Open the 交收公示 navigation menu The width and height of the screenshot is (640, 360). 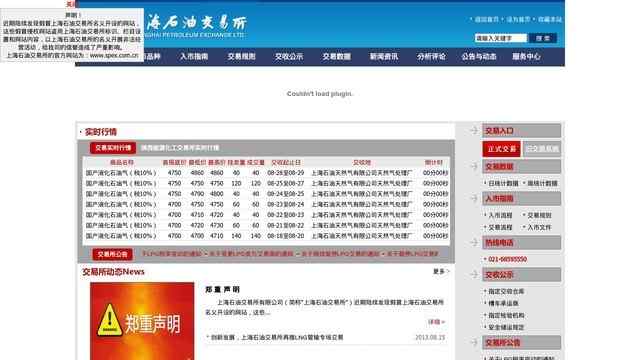coord(289,56)
